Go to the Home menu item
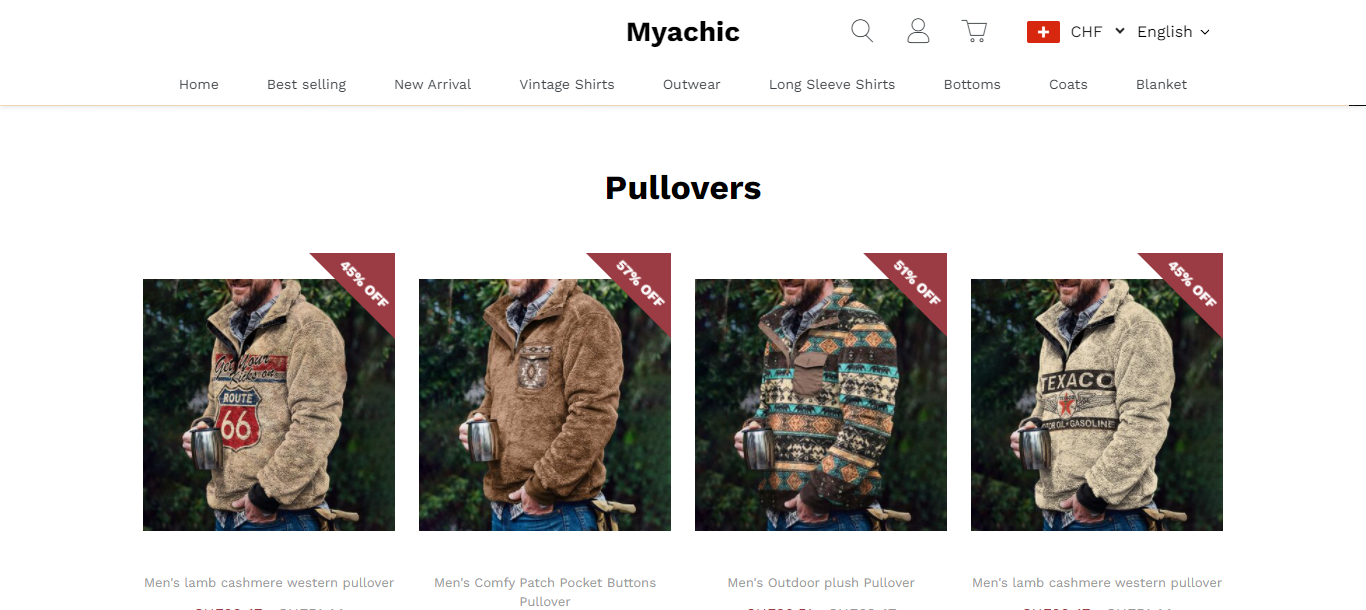The image size is (1366, 610). pyautogui.click(x=199, y=85)
